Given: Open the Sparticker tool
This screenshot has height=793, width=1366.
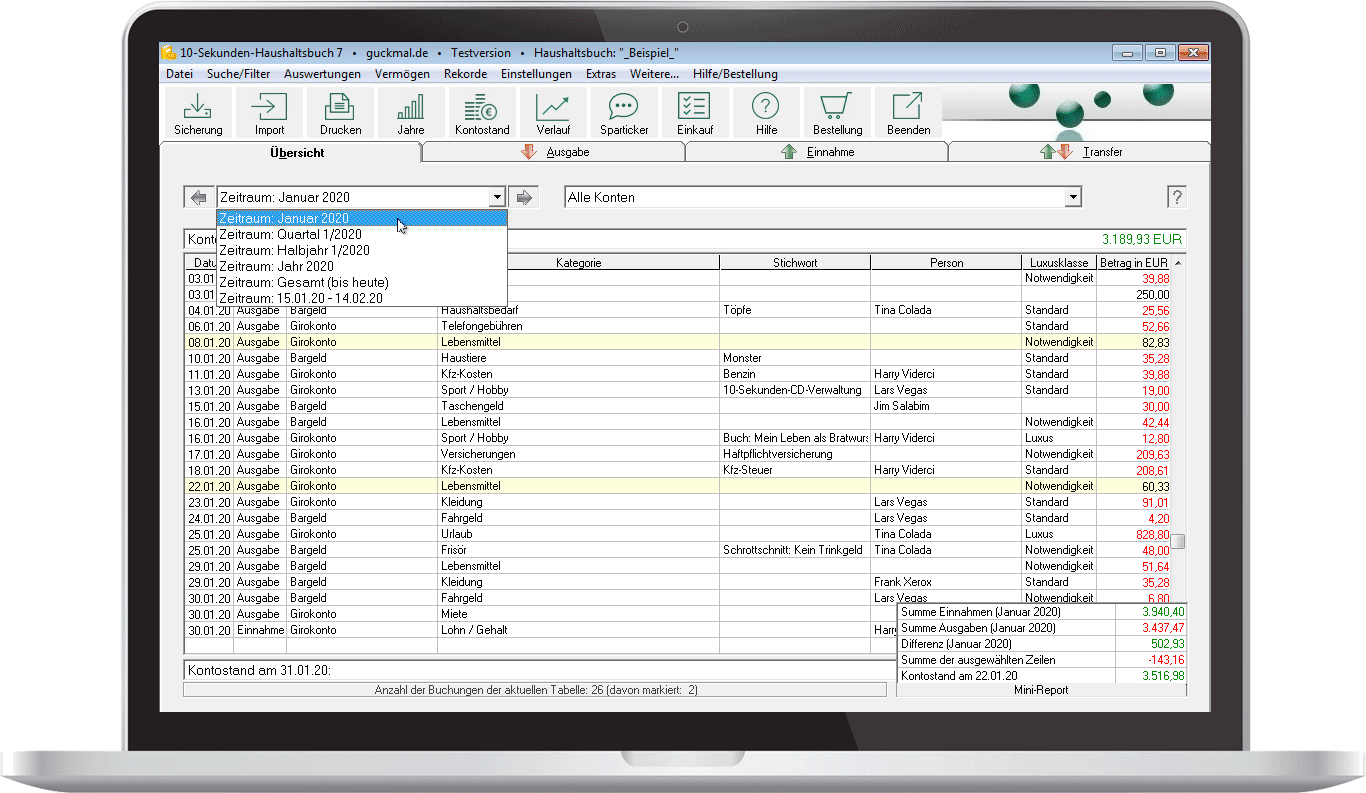Looking at the screenshot, I should tap(624, 112).
